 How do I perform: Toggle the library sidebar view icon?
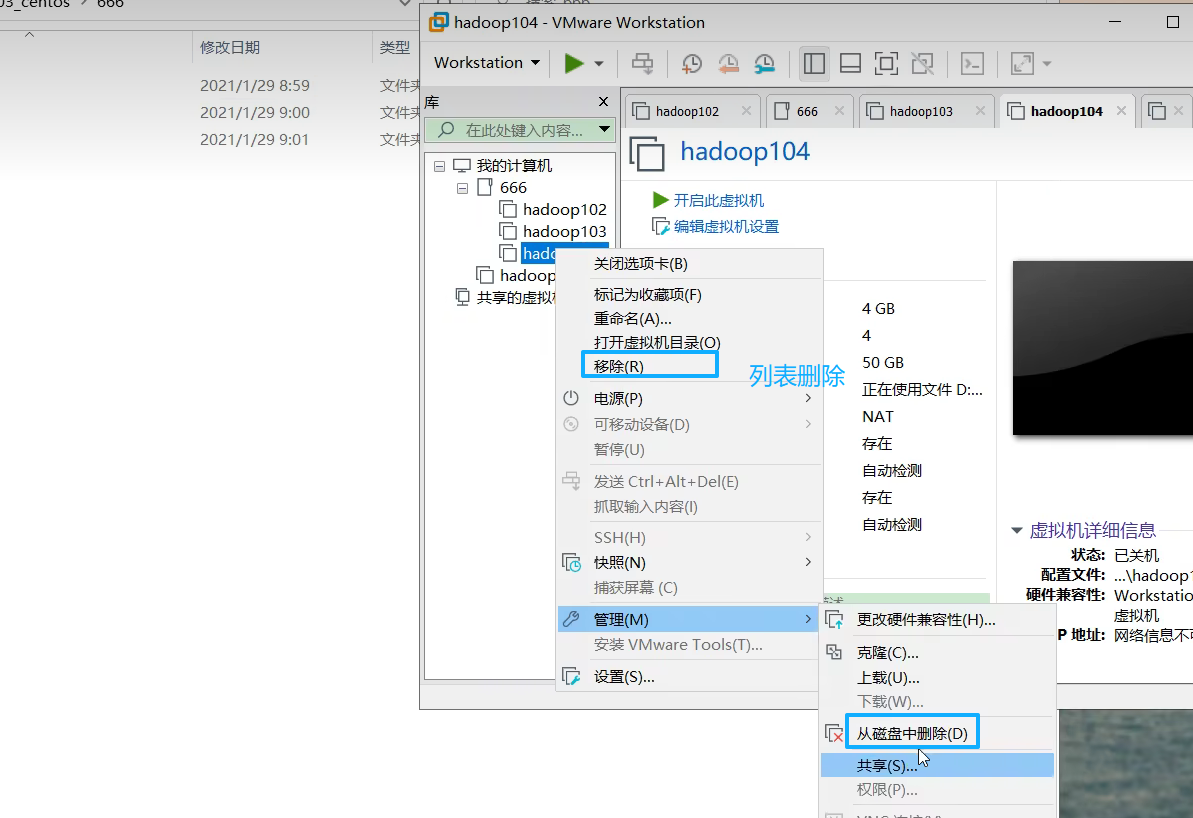(814, 63)
